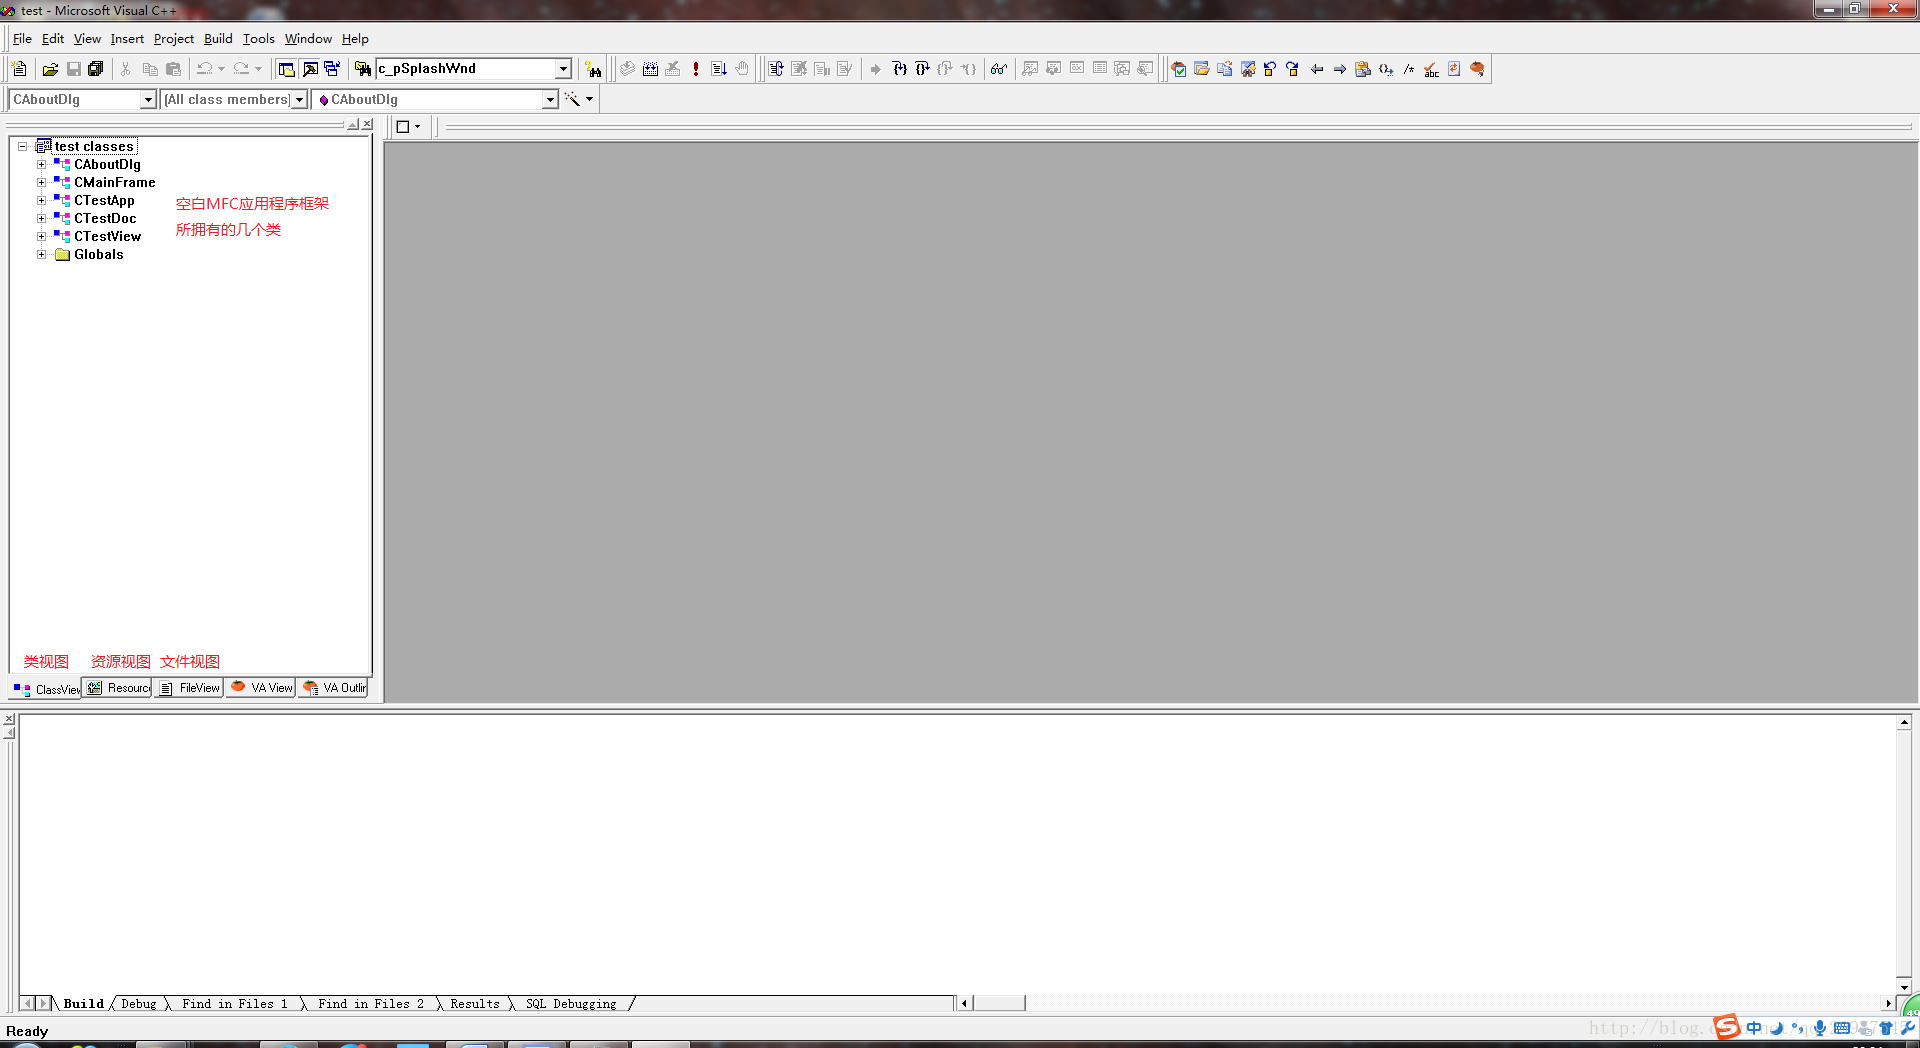
Task: Toggle the Output pane button
Action: 310,69
